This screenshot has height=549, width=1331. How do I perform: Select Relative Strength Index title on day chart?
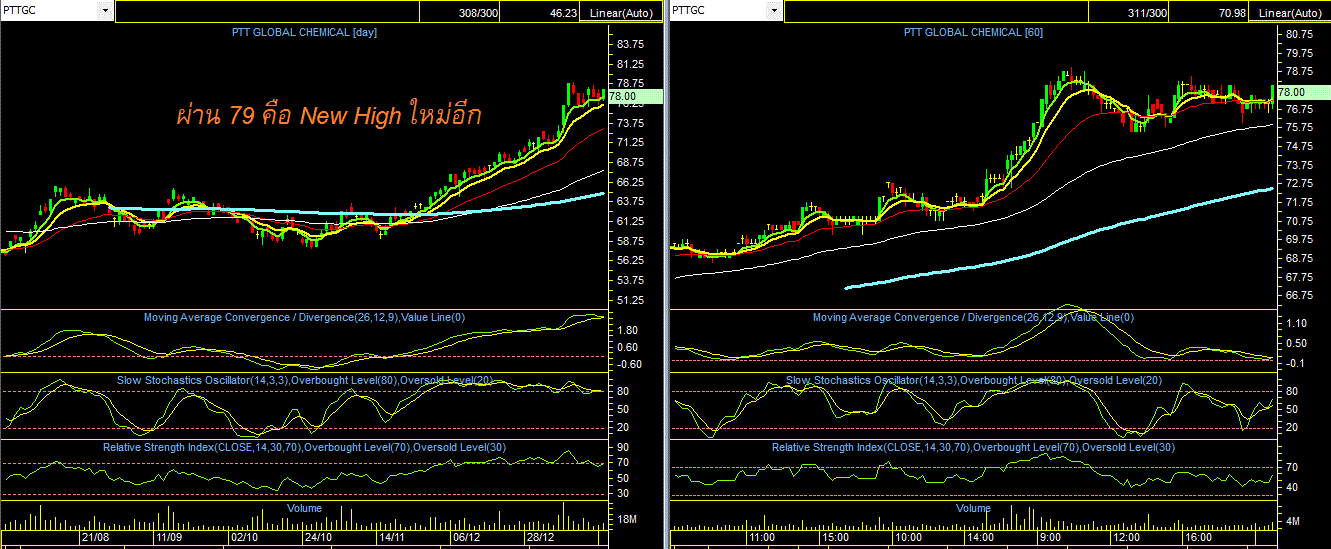coord(304,447)
